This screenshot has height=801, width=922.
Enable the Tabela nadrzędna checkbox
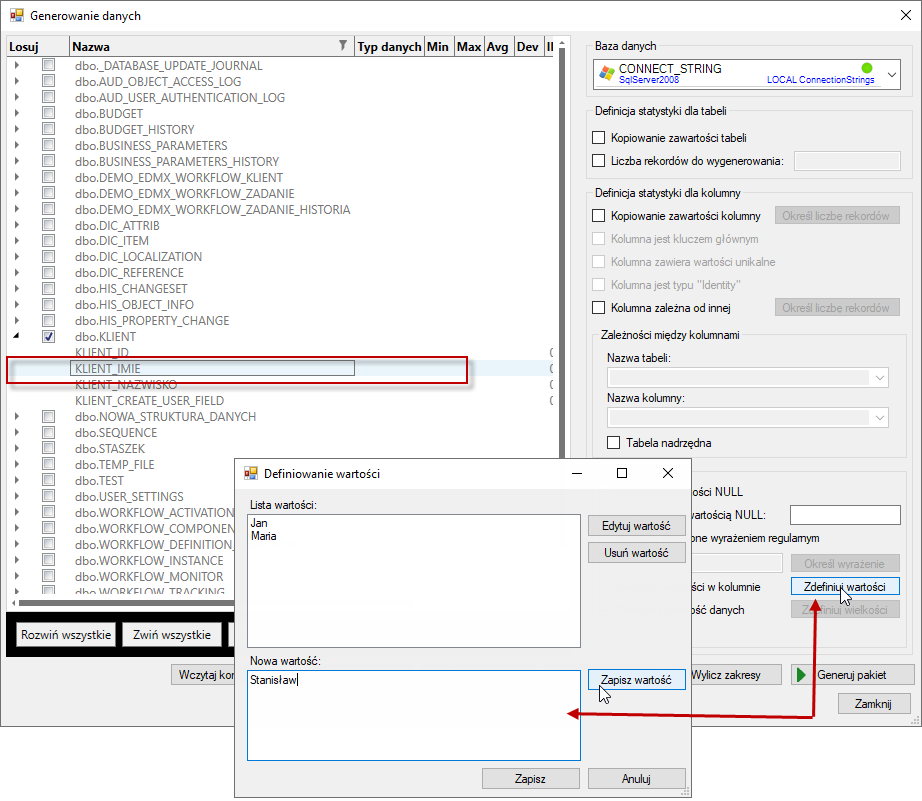pos(613,442)
